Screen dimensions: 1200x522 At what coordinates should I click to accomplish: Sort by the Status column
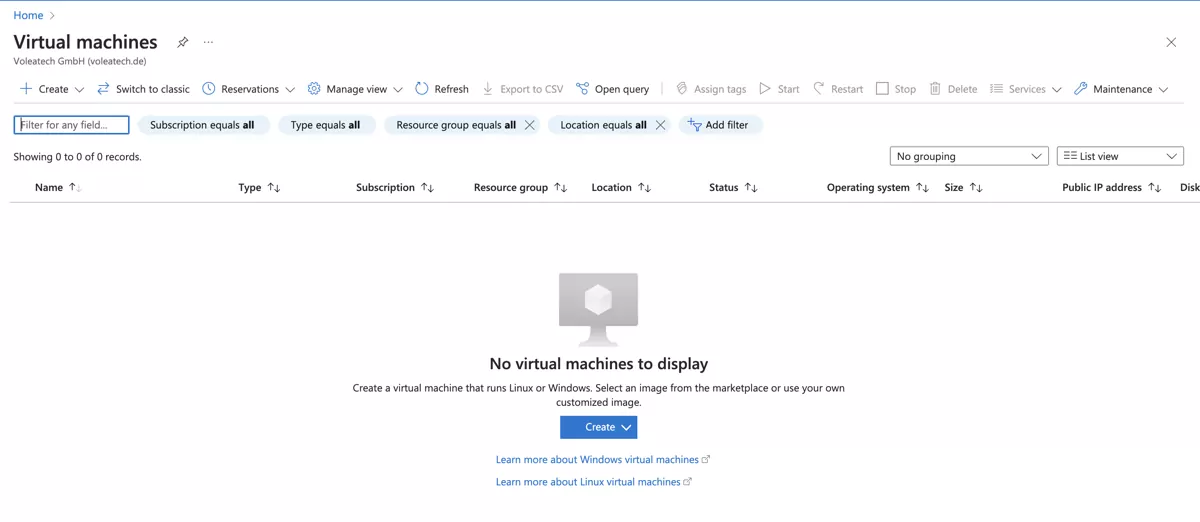[x=734, y=187]
